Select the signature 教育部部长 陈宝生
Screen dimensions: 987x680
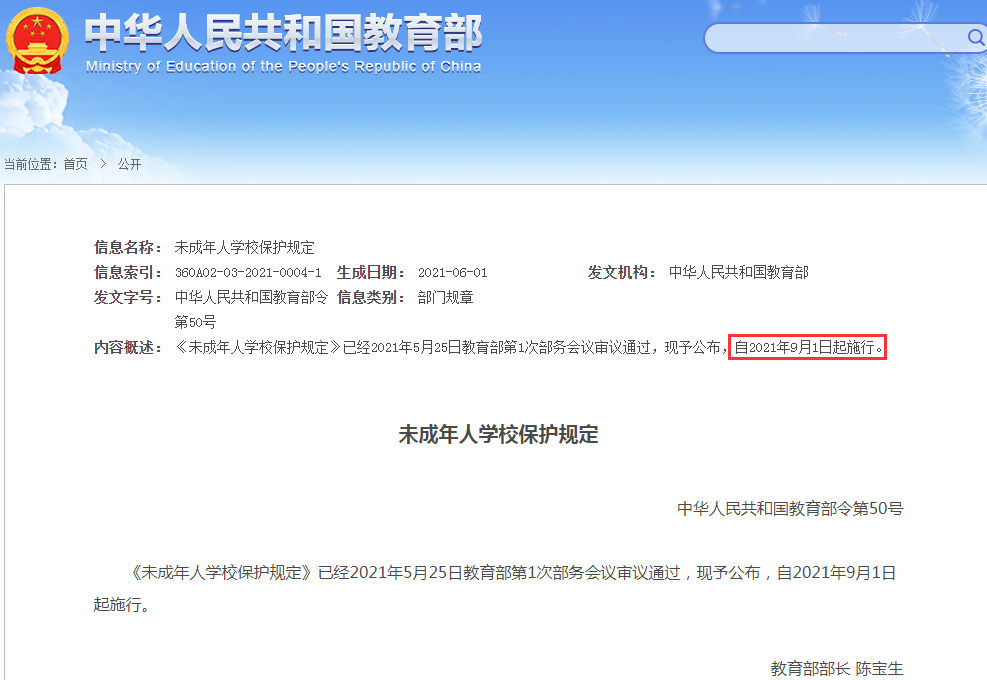(837, 669)
